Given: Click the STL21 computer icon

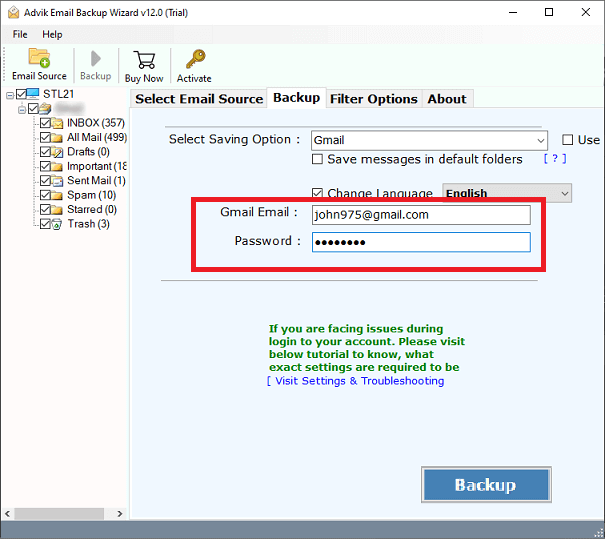Looking at the screenshot, I should coord(33,94).
